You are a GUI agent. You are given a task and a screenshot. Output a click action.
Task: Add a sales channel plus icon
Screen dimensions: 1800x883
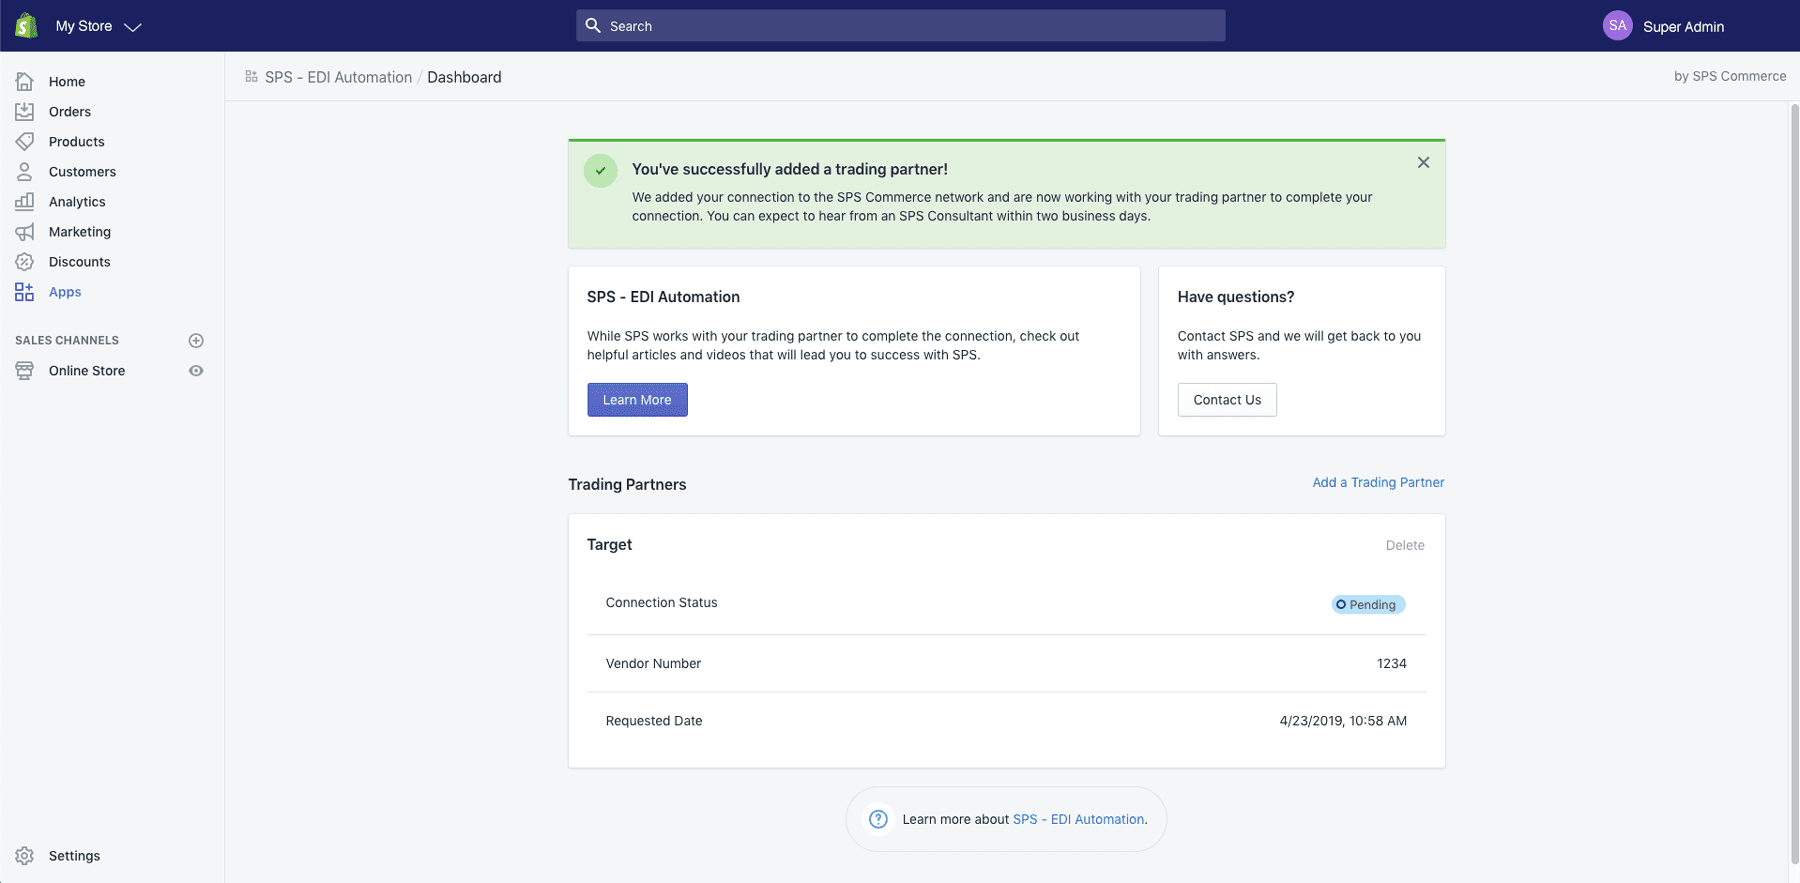[196, 341]
